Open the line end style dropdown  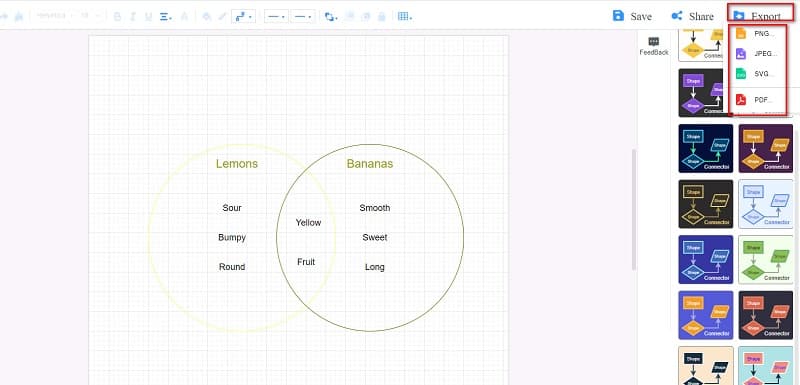coord(303,16)
